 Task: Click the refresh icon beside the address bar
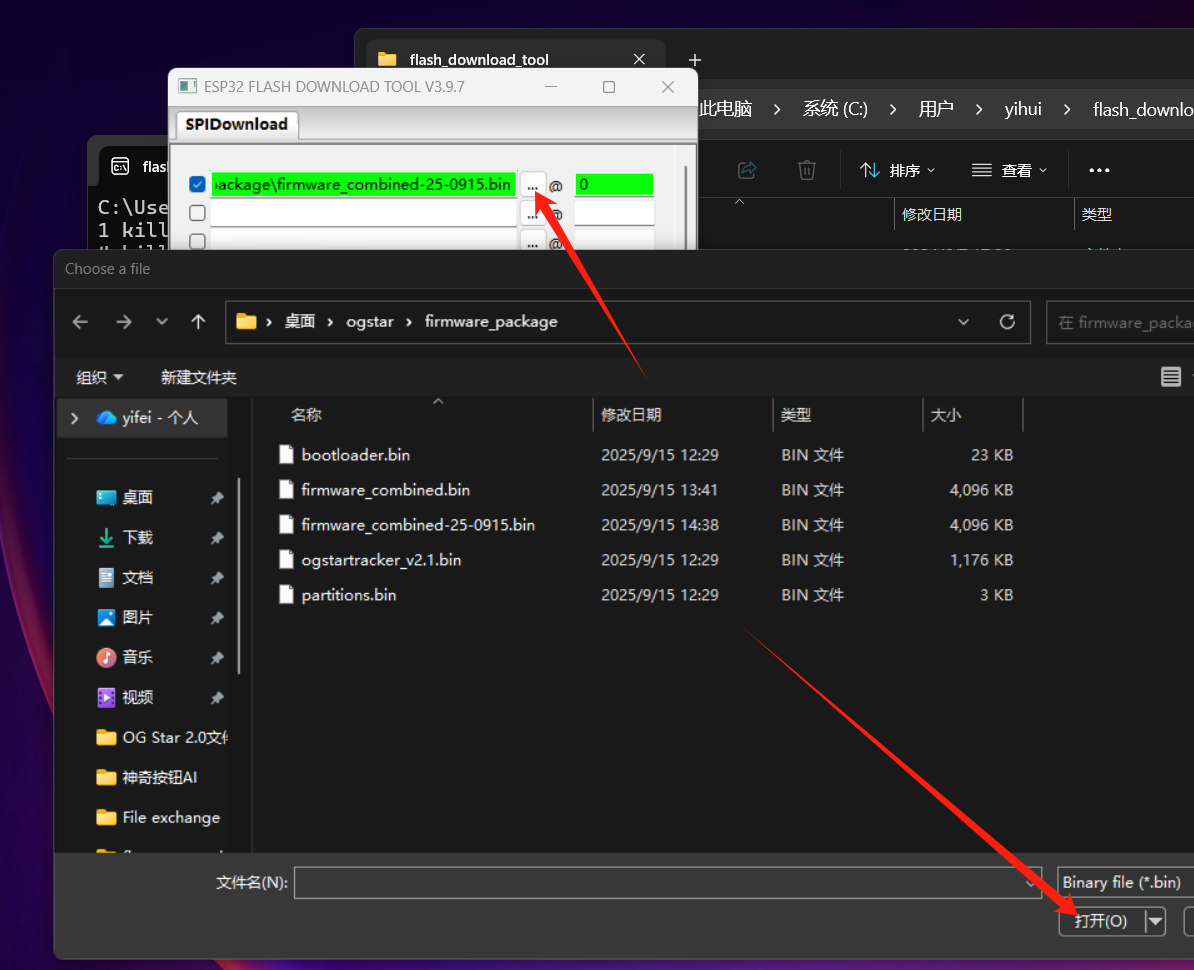tap(1007, 322)
